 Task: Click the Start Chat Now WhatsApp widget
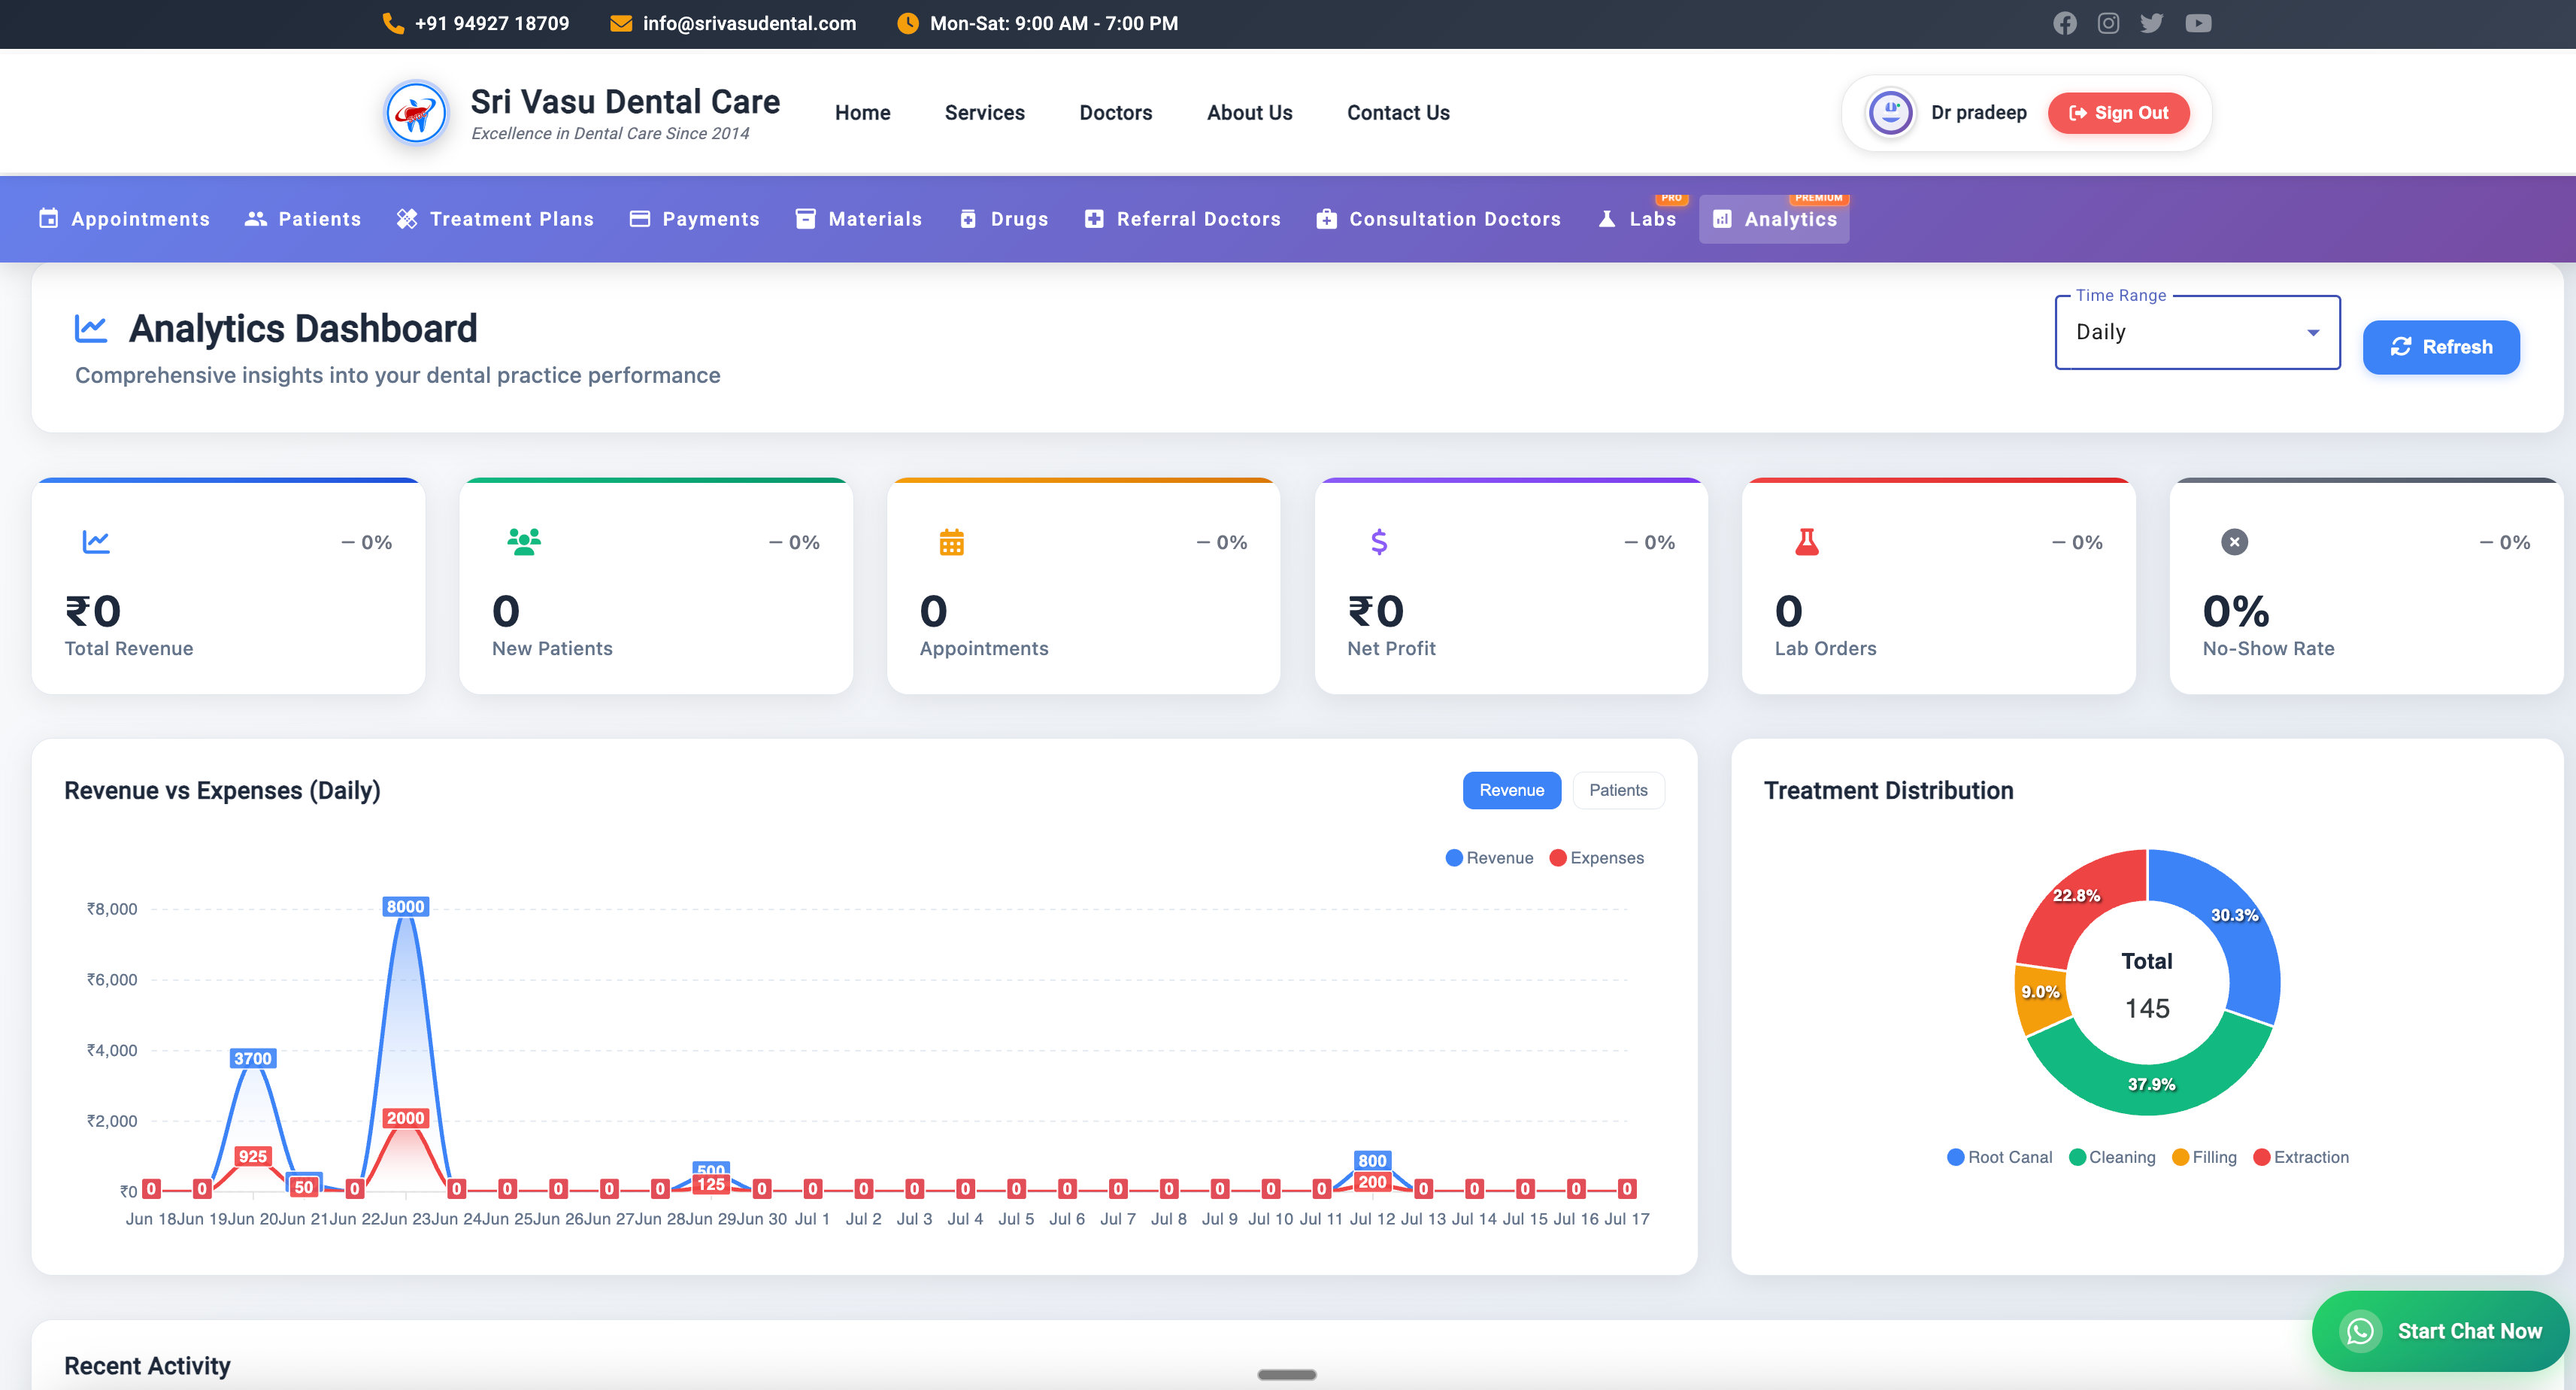(2440, 1331)
